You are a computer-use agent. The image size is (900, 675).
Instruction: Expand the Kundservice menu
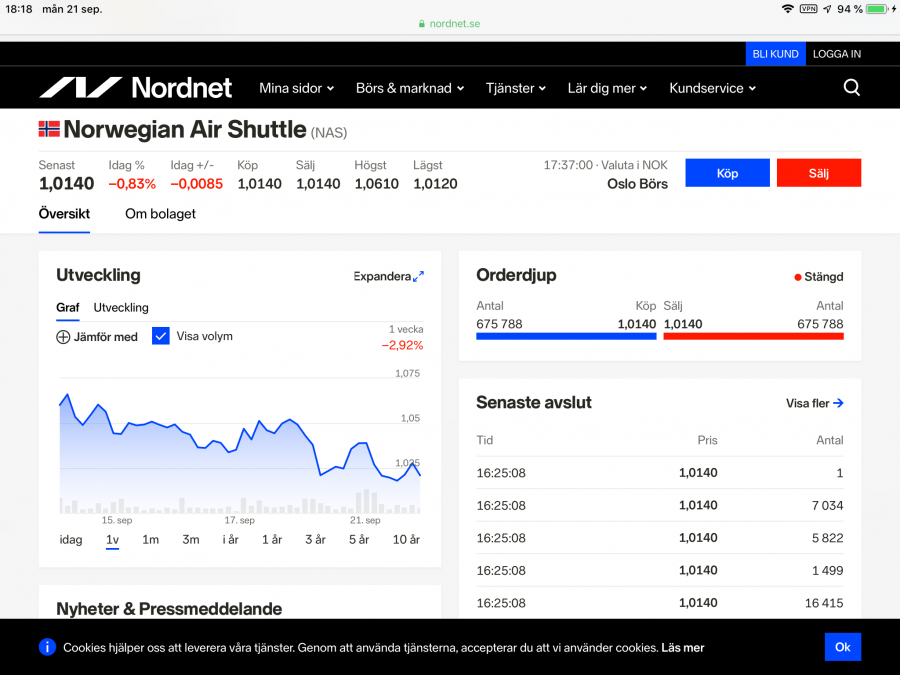click(712, 88)
